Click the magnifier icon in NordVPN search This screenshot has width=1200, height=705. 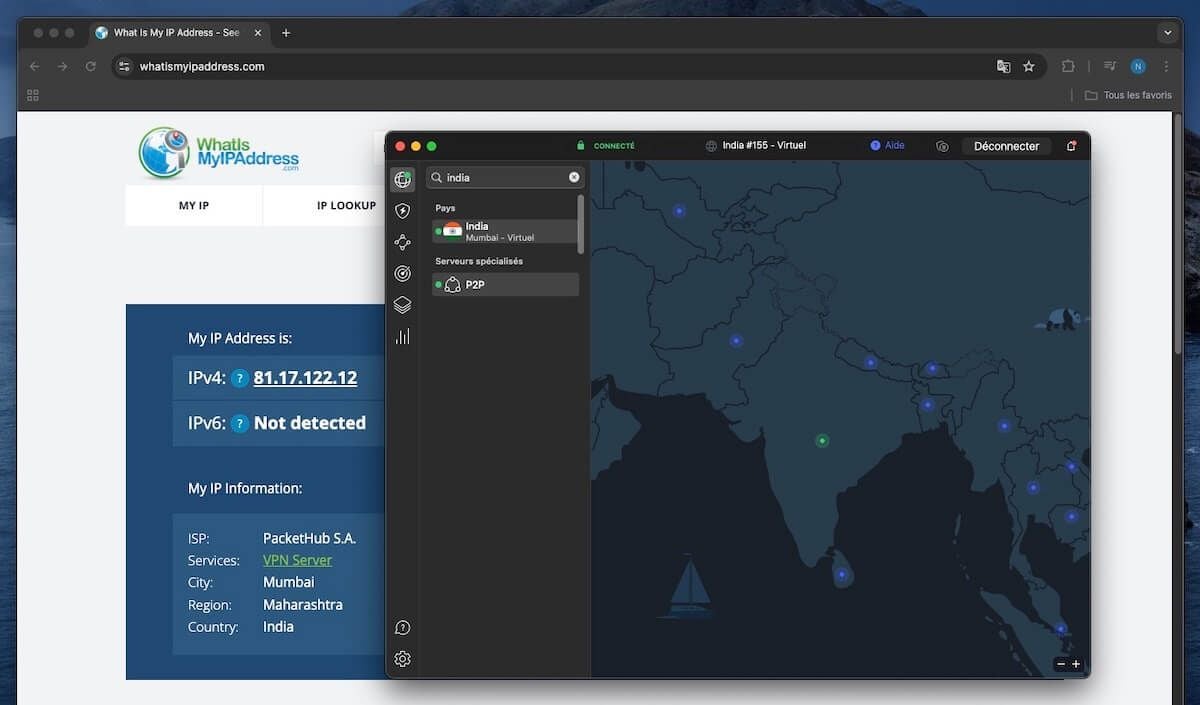coord(437,177)
